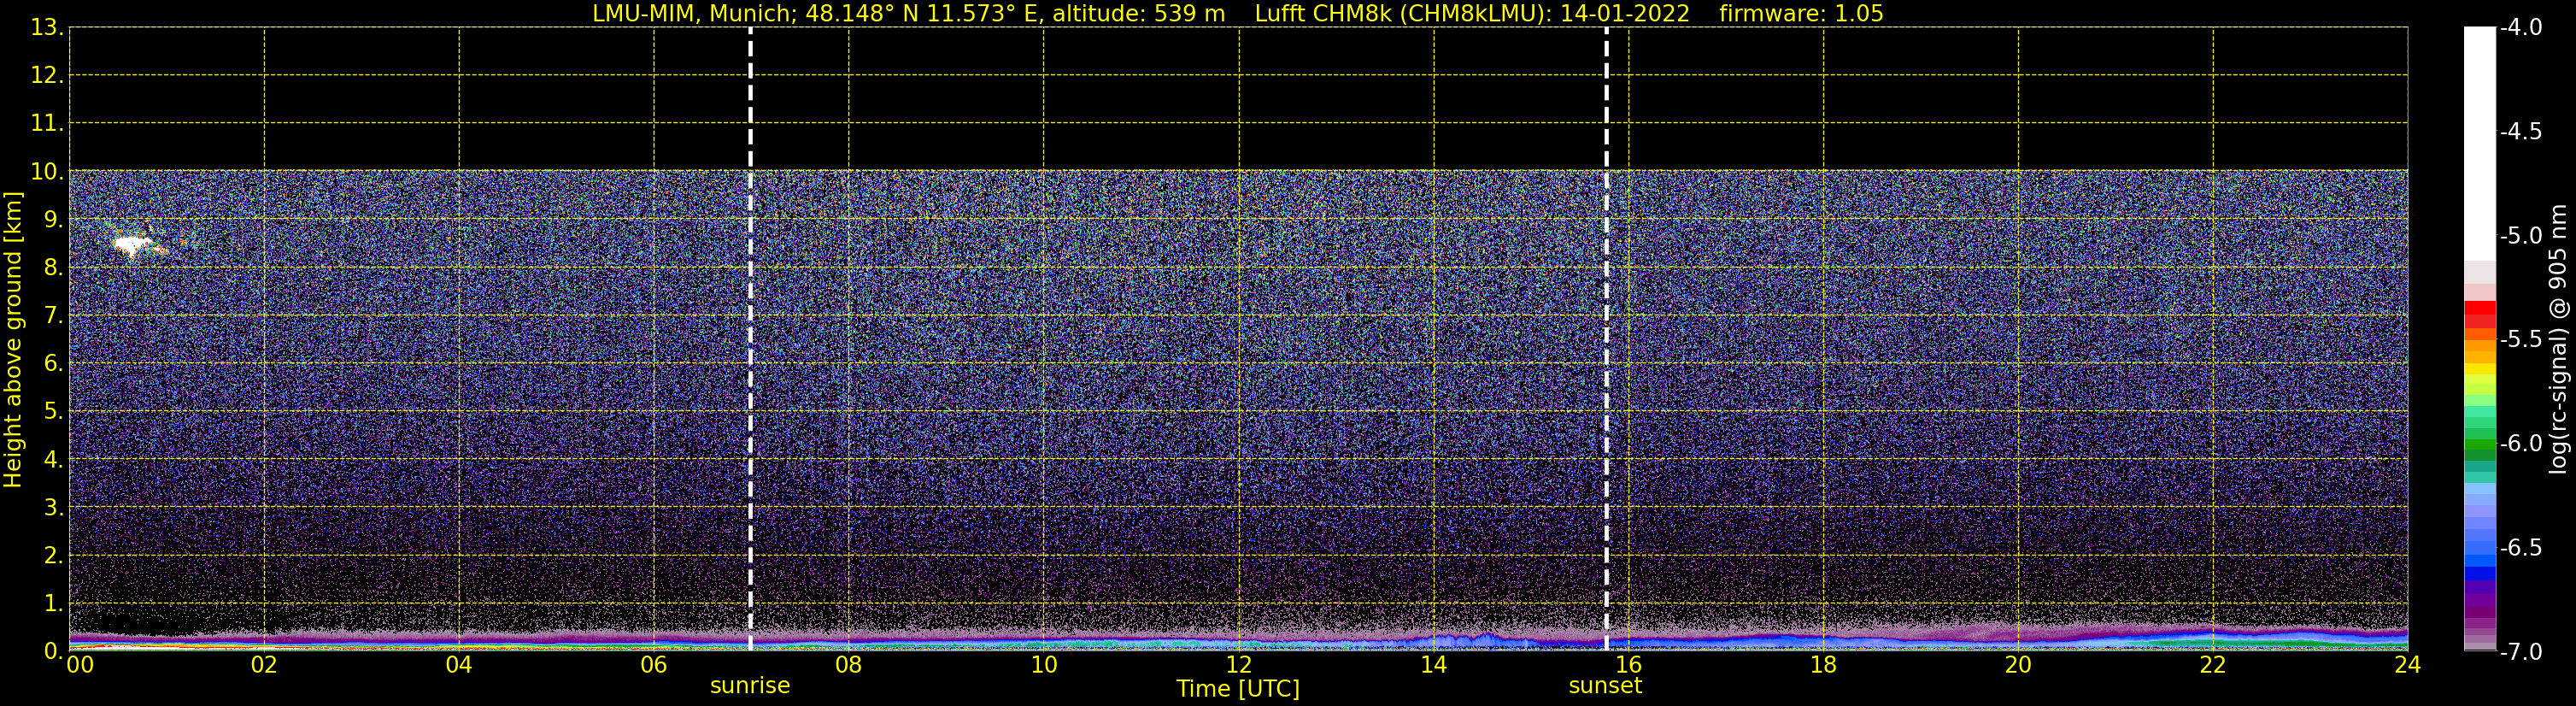Click colorbar tick label '-5.0'
Screen dimensions: 2576x706
(2520, 236)
